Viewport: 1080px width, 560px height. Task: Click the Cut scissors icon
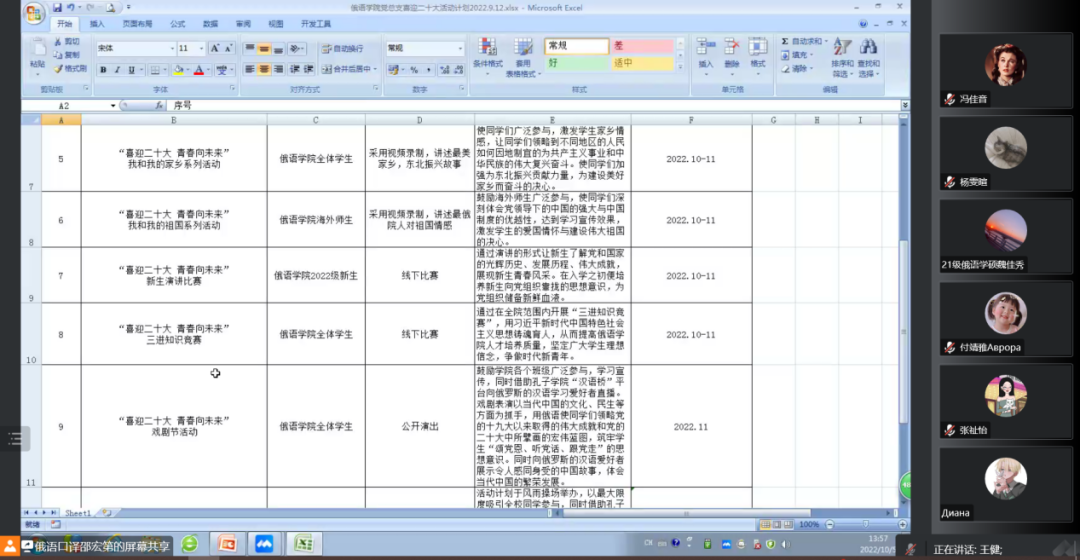[x=58, y=42]
